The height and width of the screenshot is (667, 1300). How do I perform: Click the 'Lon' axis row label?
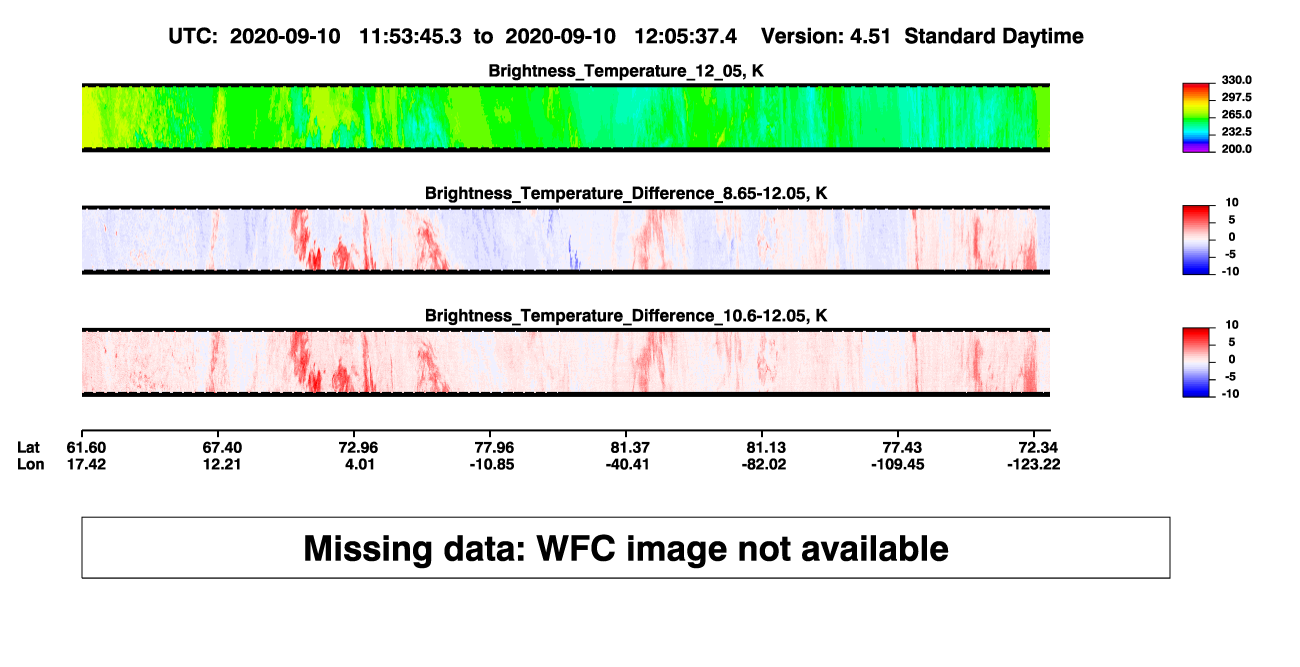pos(29,464)
